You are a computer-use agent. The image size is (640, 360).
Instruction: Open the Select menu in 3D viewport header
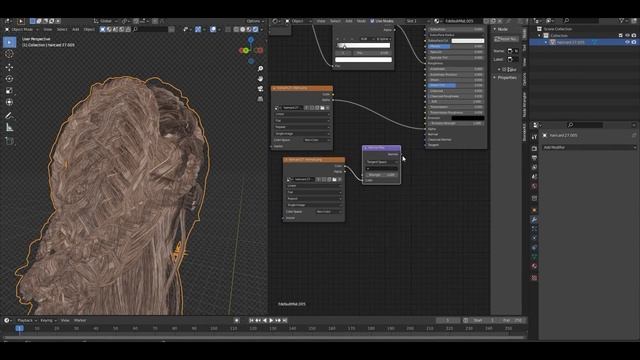62,29
